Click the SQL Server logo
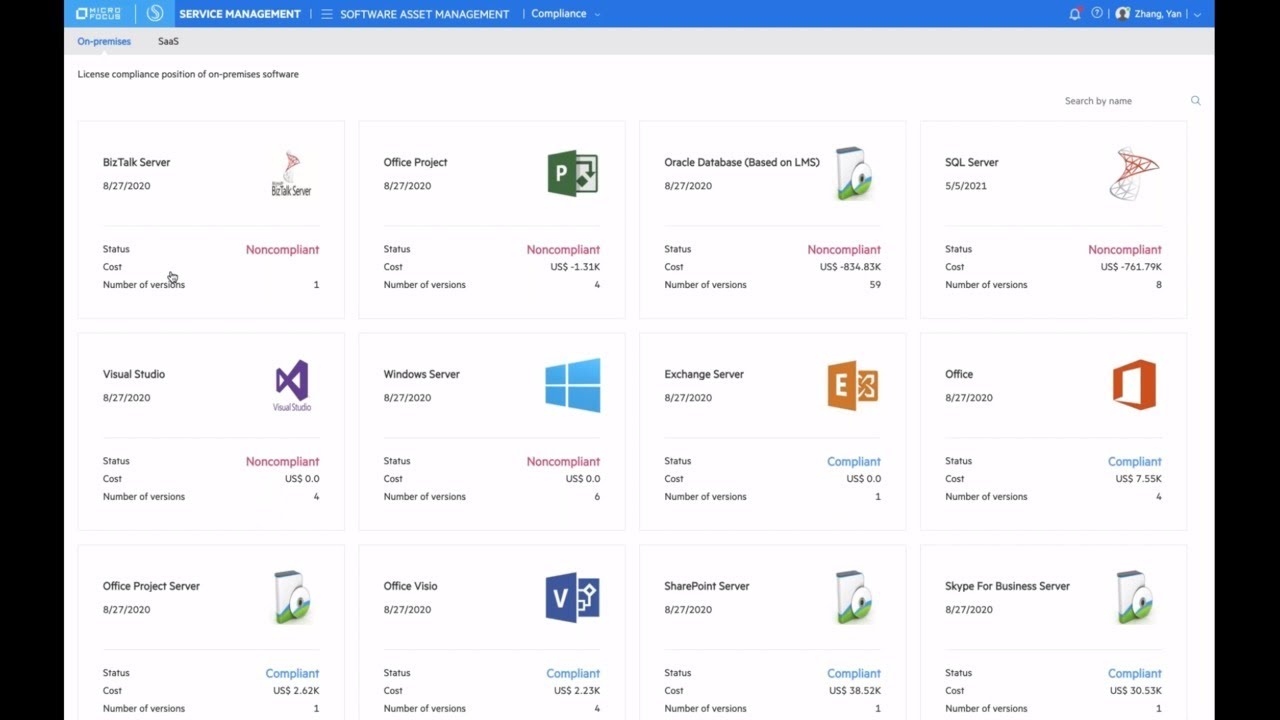The width and height of the screenshot is (1280, 720). (1134, 174)
